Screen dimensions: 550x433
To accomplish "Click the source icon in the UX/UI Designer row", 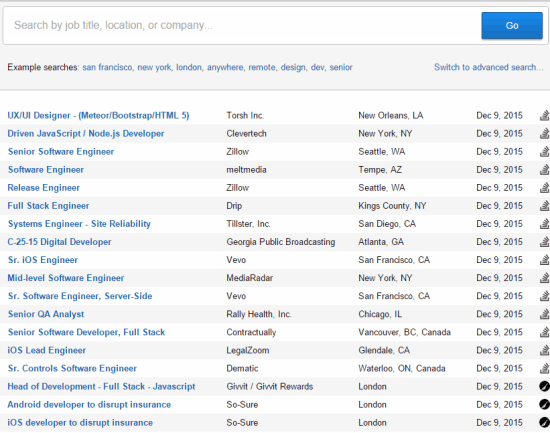I will (x=545, y=115).
